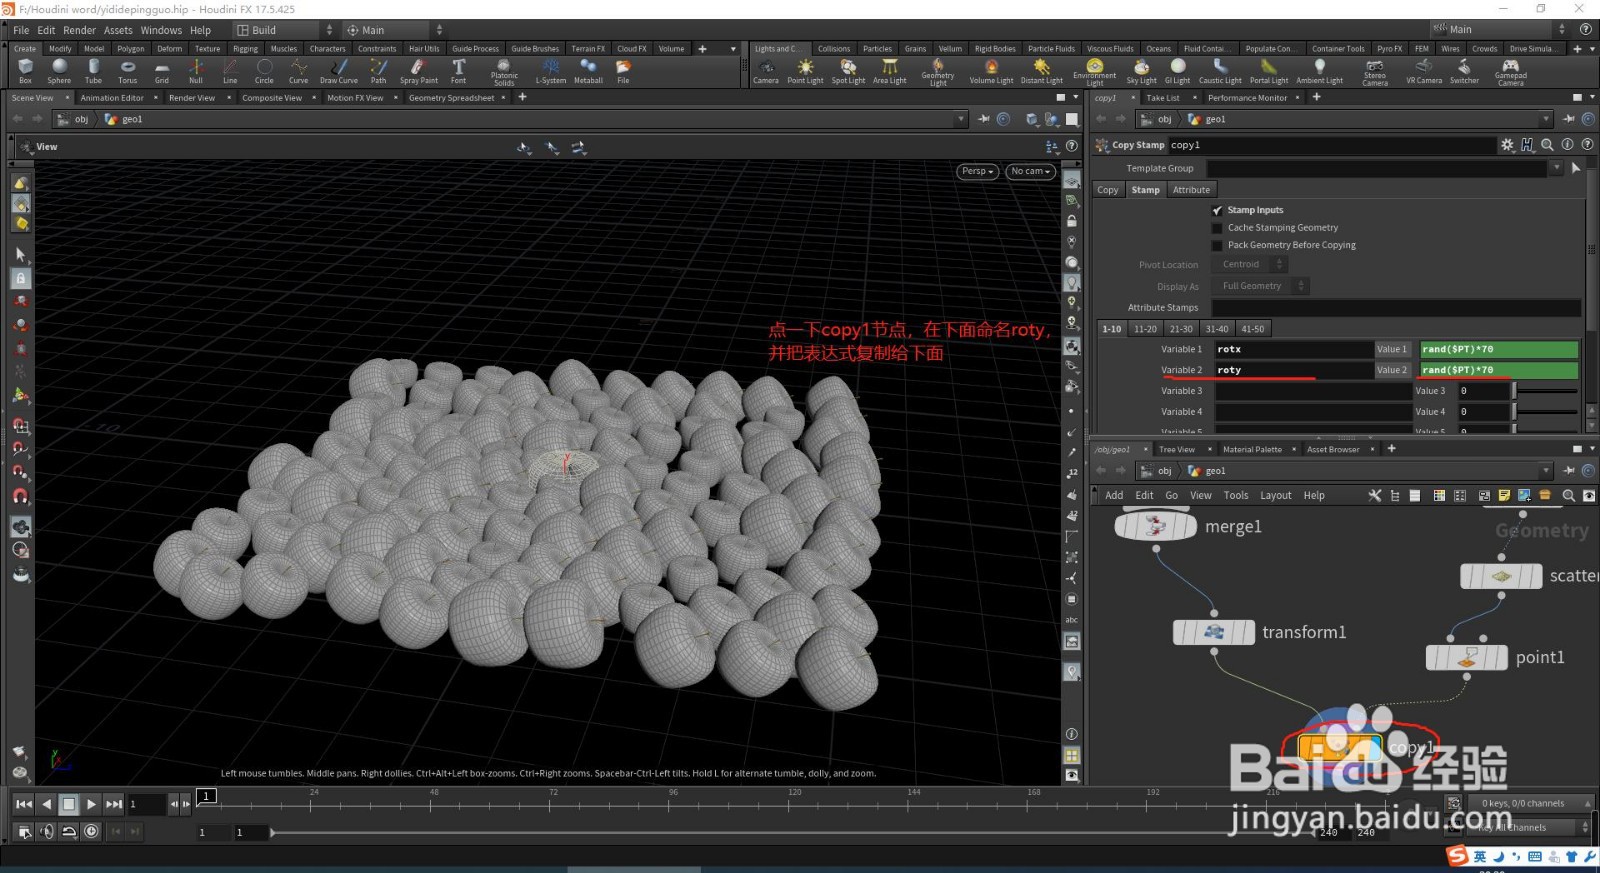Screen dimensions: 1600x873
Task: Select the Metaball shelf tool
Action: pos(588,71)
